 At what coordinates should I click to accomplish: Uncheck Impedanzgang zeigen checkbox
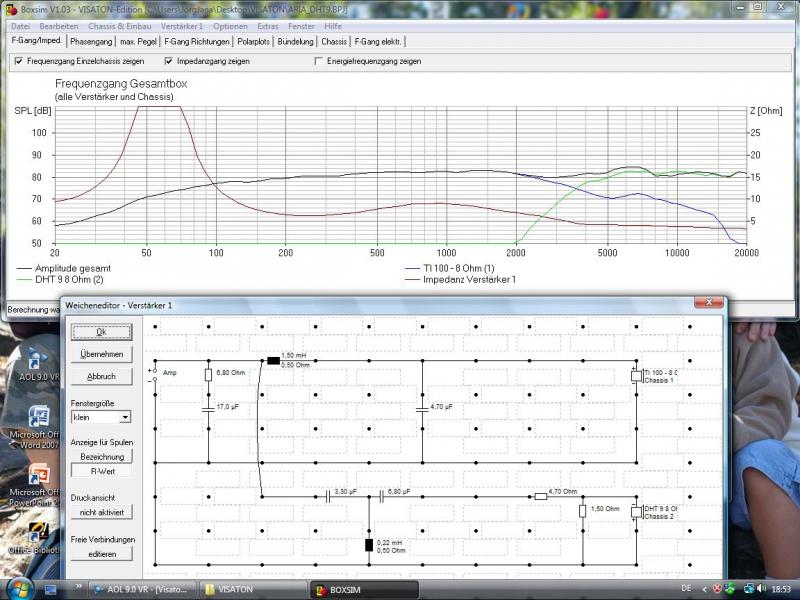(168, 61)
